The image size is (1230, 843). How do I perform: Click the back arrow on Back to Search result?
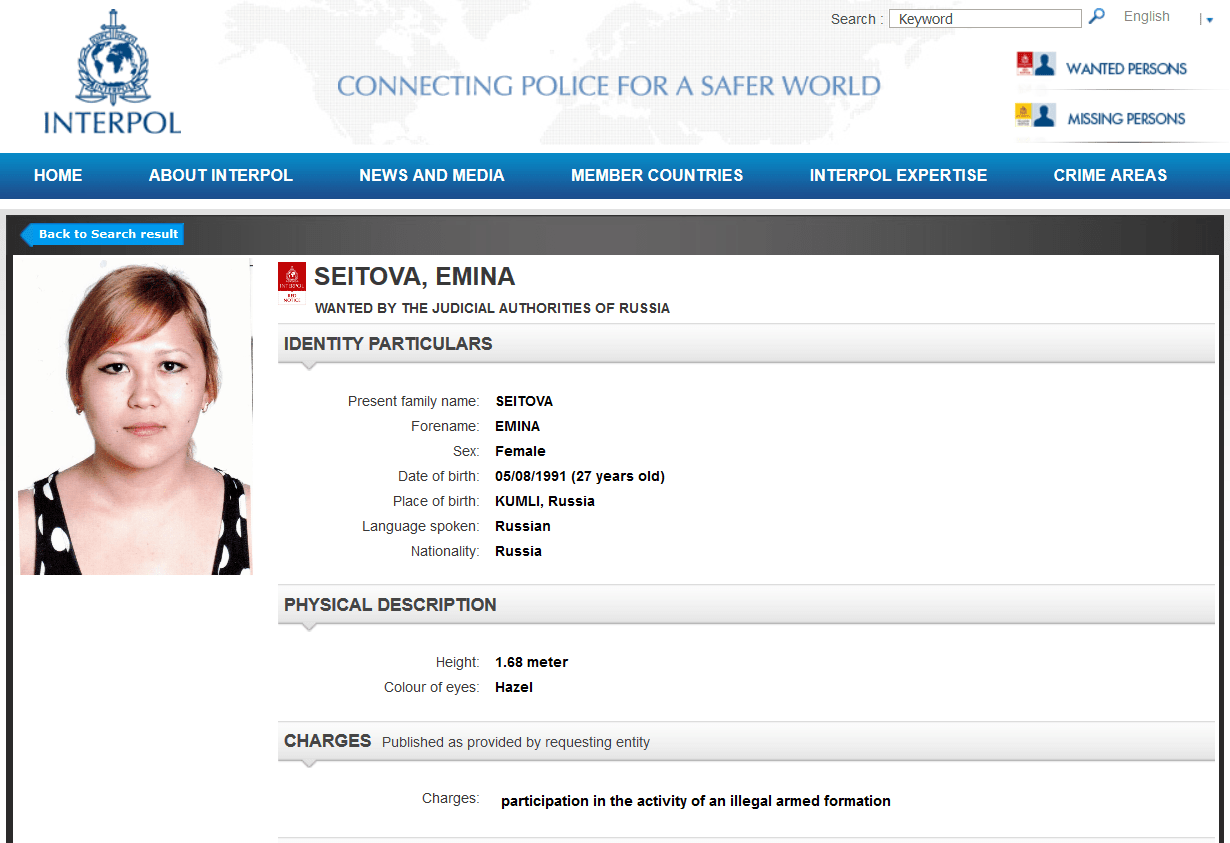point(27,234)
